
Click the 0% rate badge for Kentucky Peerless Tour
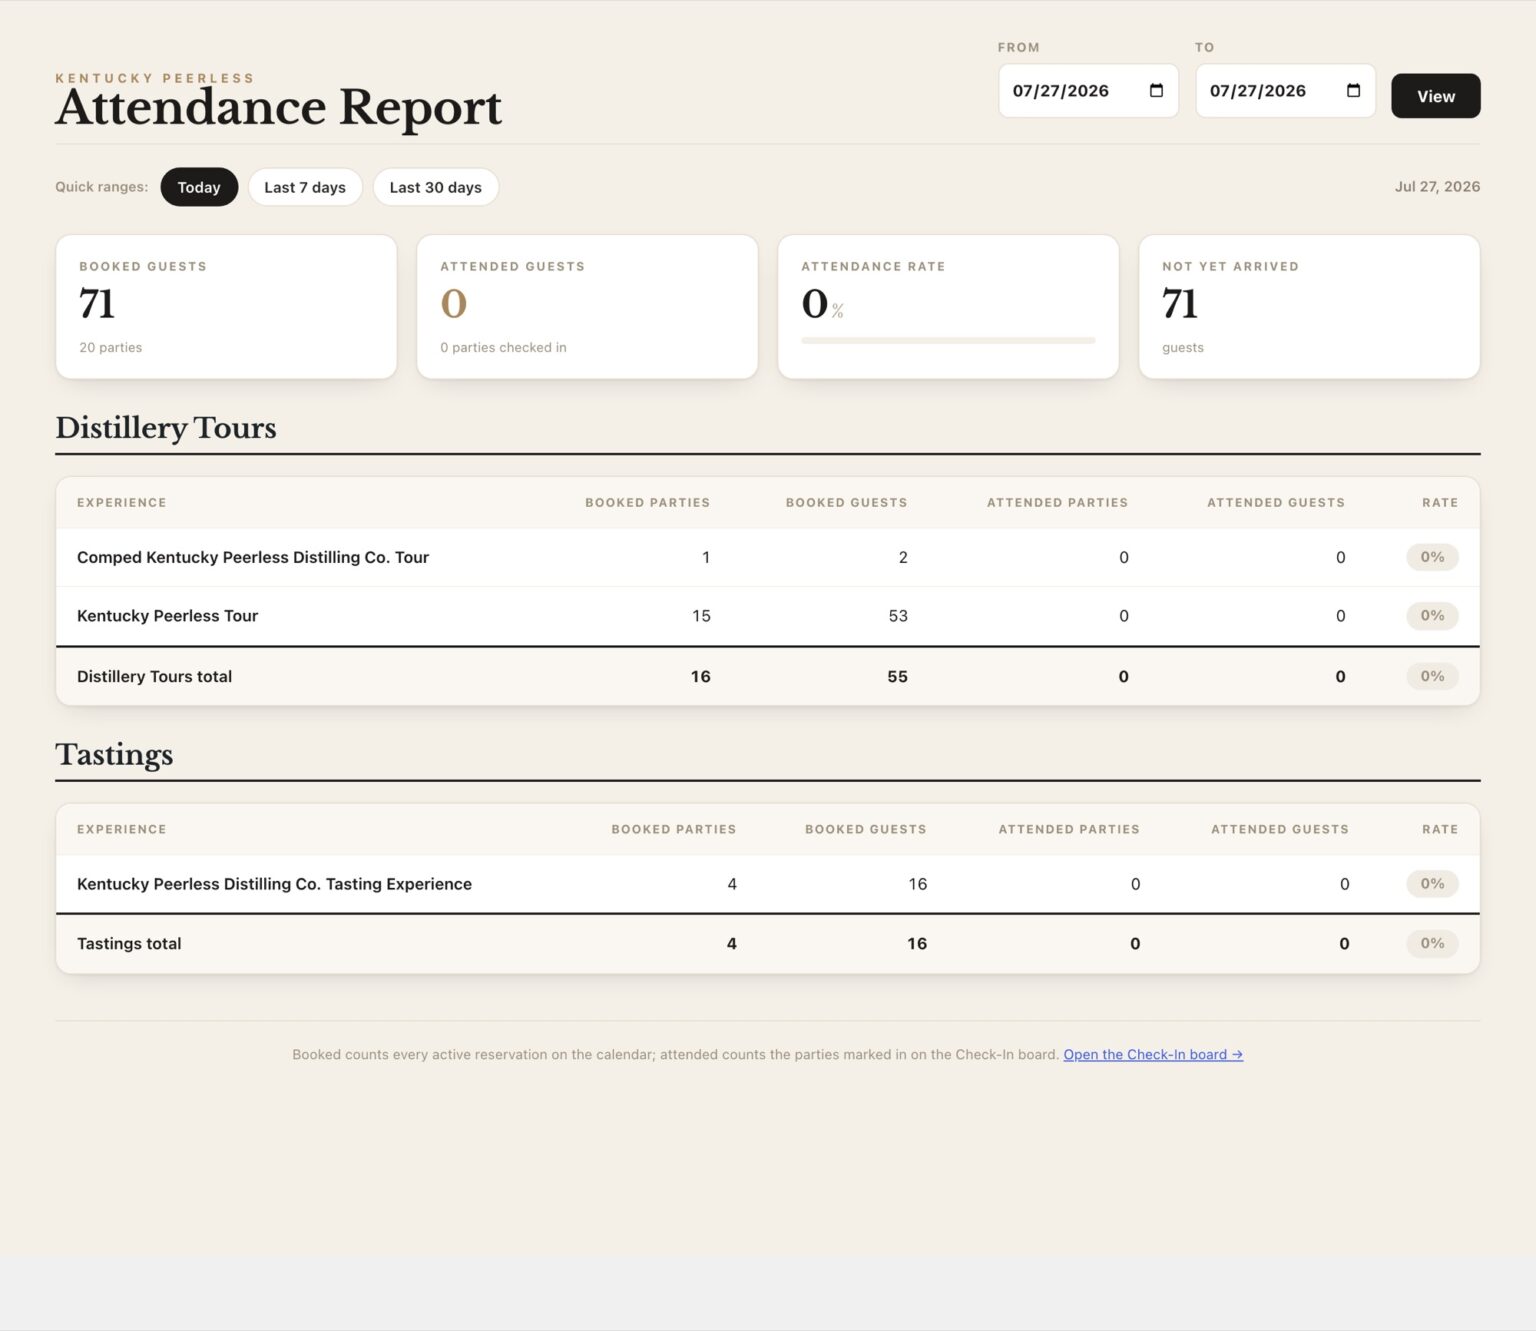[1432, 616]
